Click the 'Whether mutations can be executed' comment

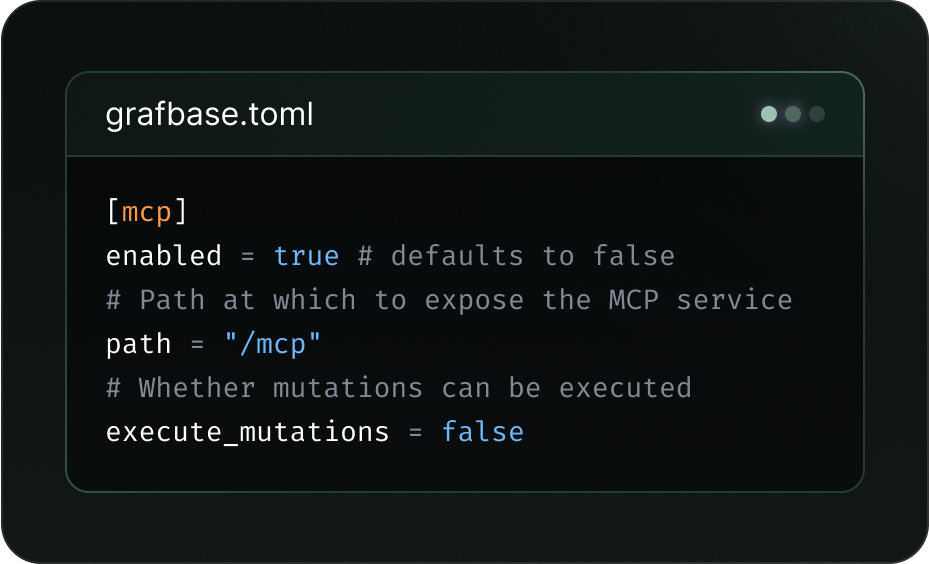[398, 388]
